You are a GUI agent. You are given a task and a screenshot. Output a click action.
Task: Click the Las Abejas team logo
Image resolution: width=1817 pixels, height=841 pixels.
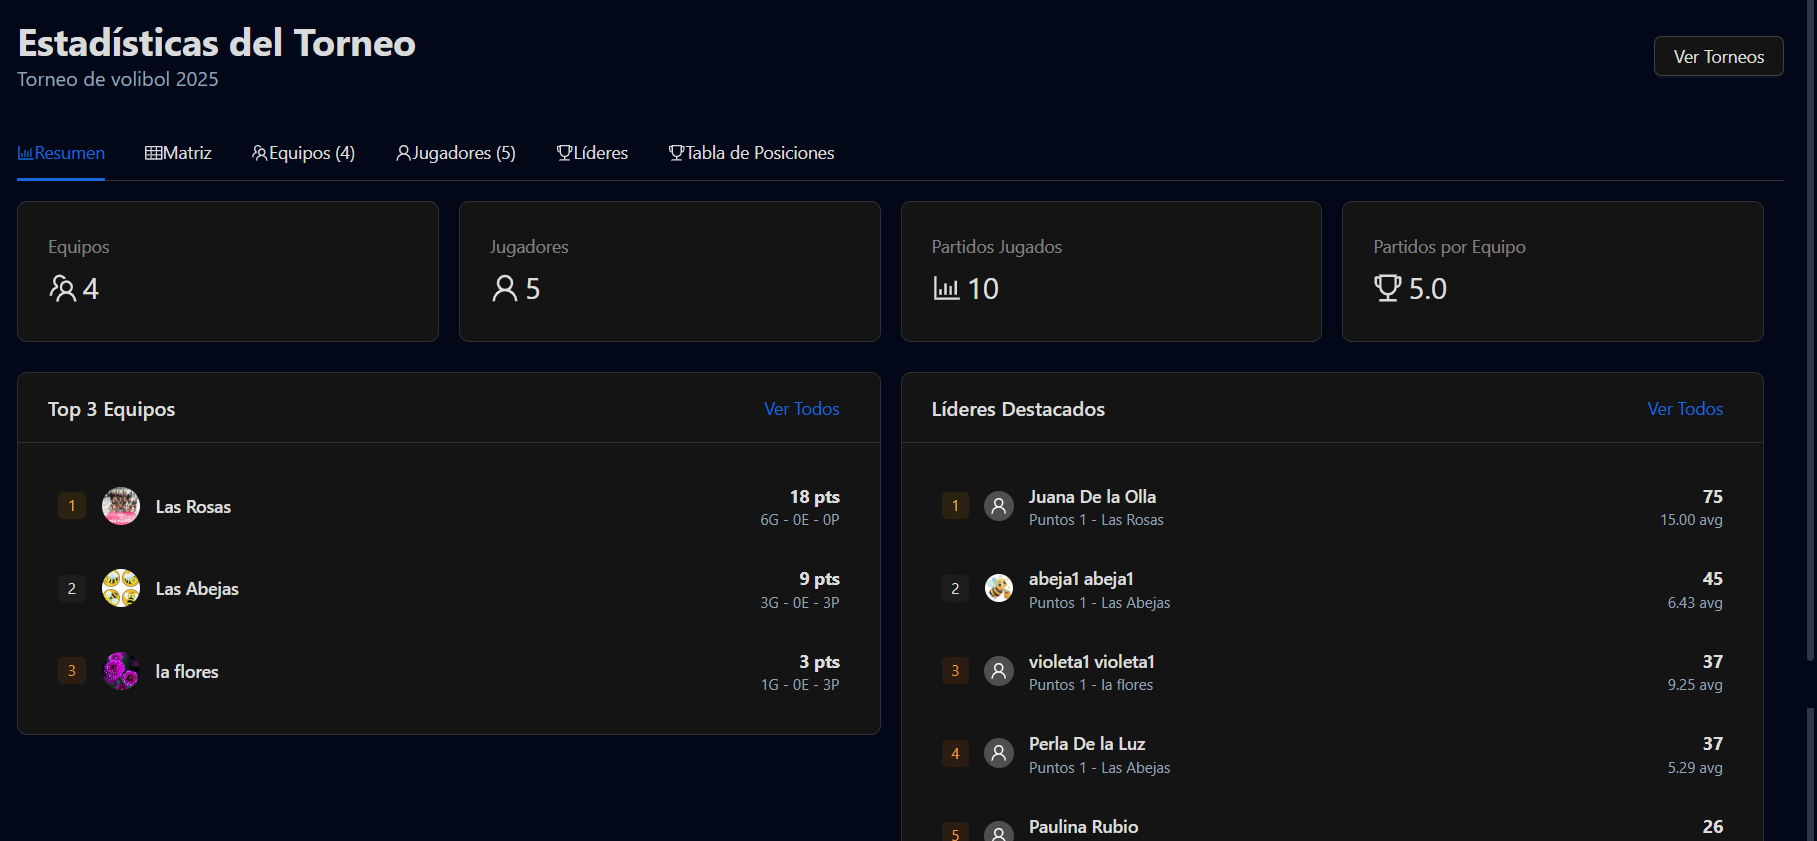[x=121, y=588]
